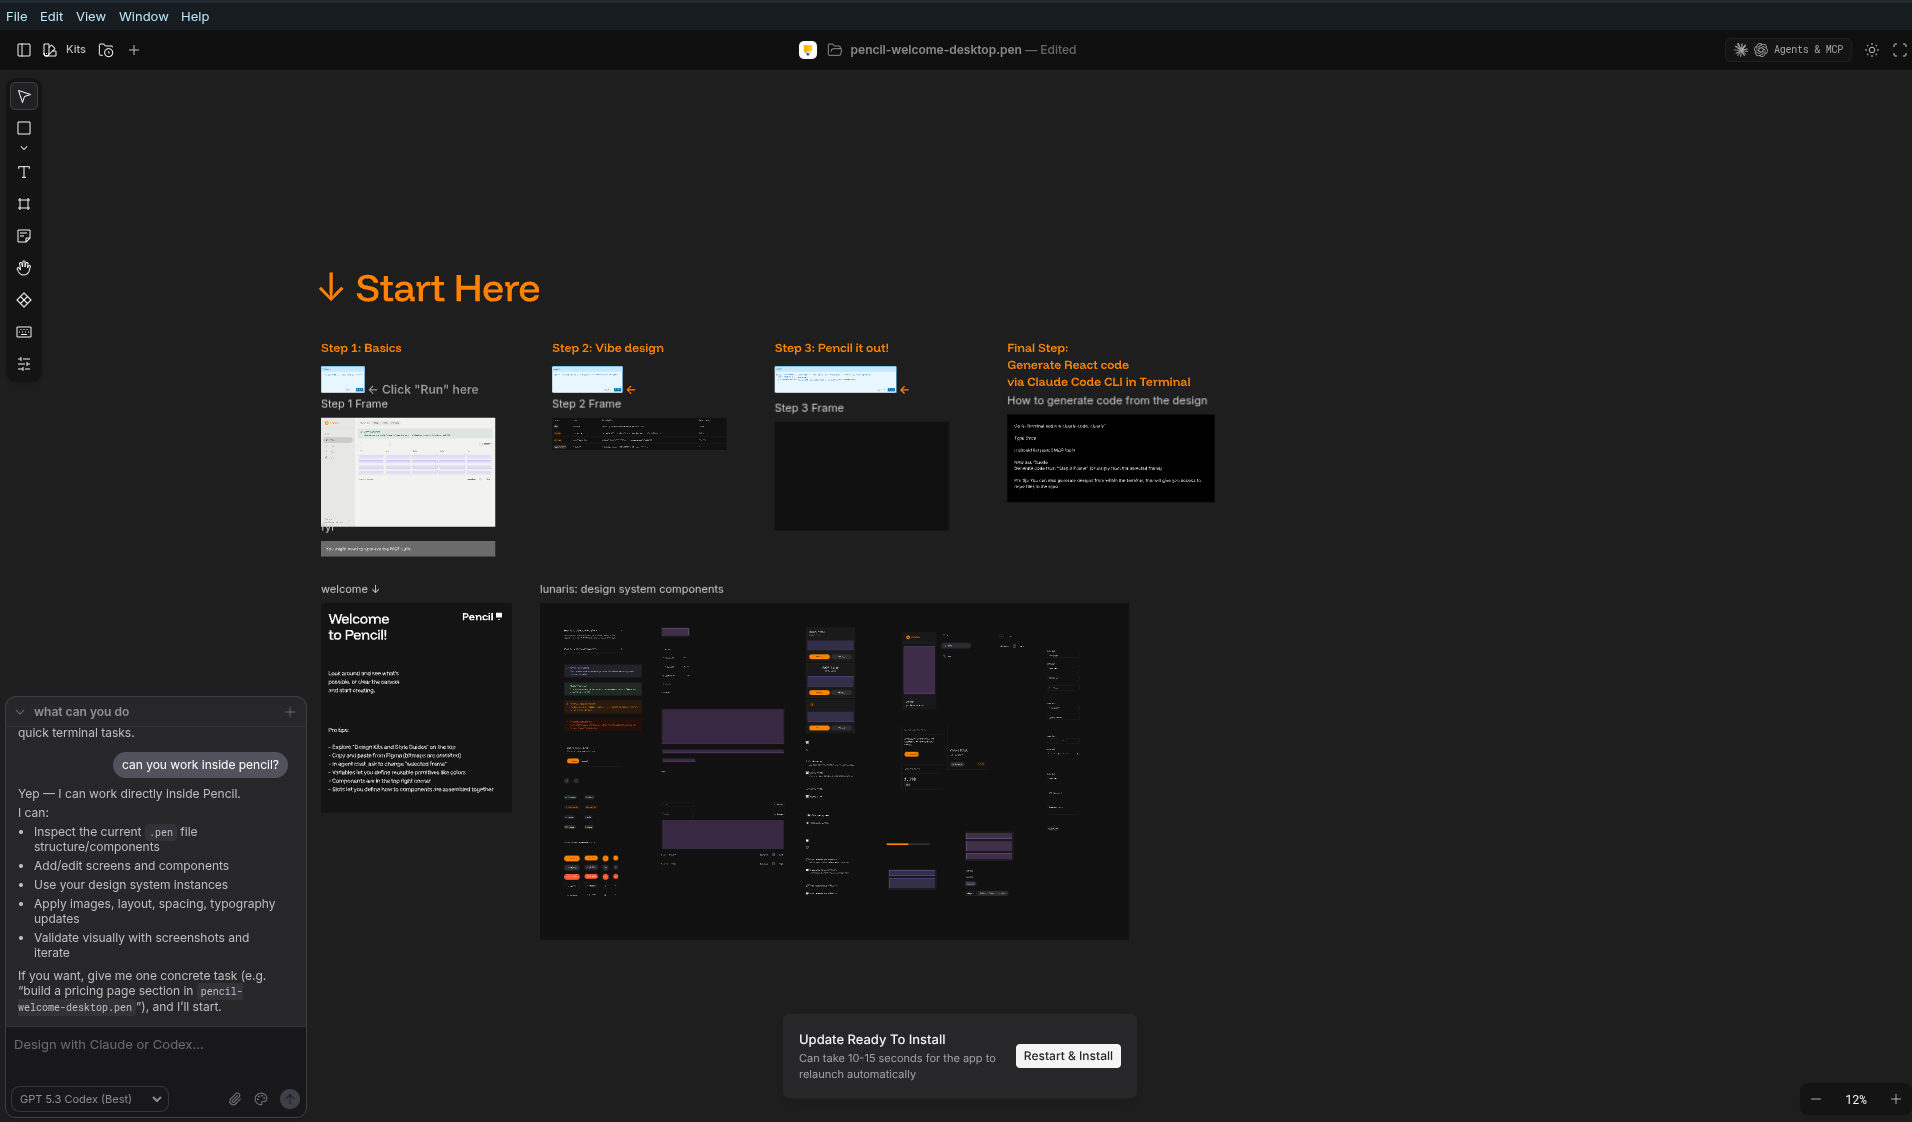Select the Frame tool
Viewport: 1912px width, 1122px height.
pyautogui.click(x=24, y=204)
